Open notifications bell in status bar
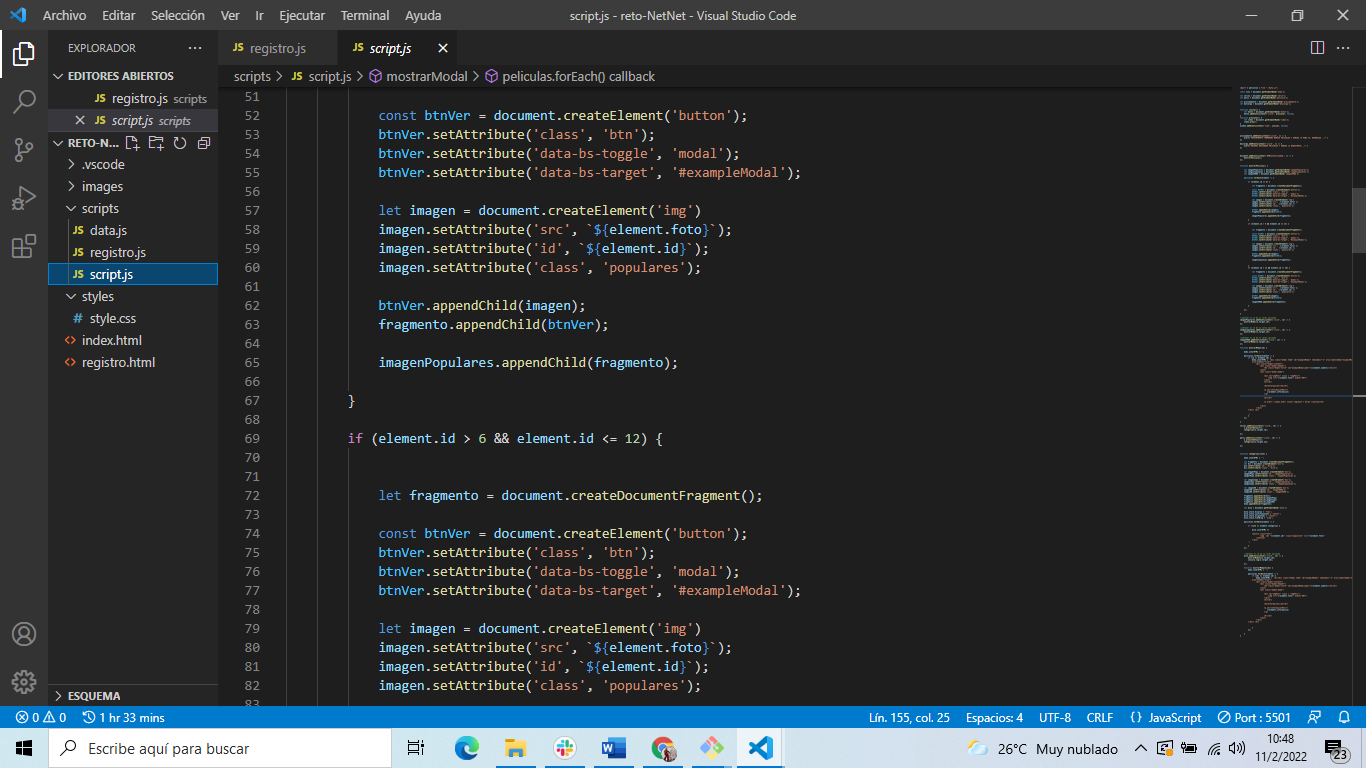 1344,717
